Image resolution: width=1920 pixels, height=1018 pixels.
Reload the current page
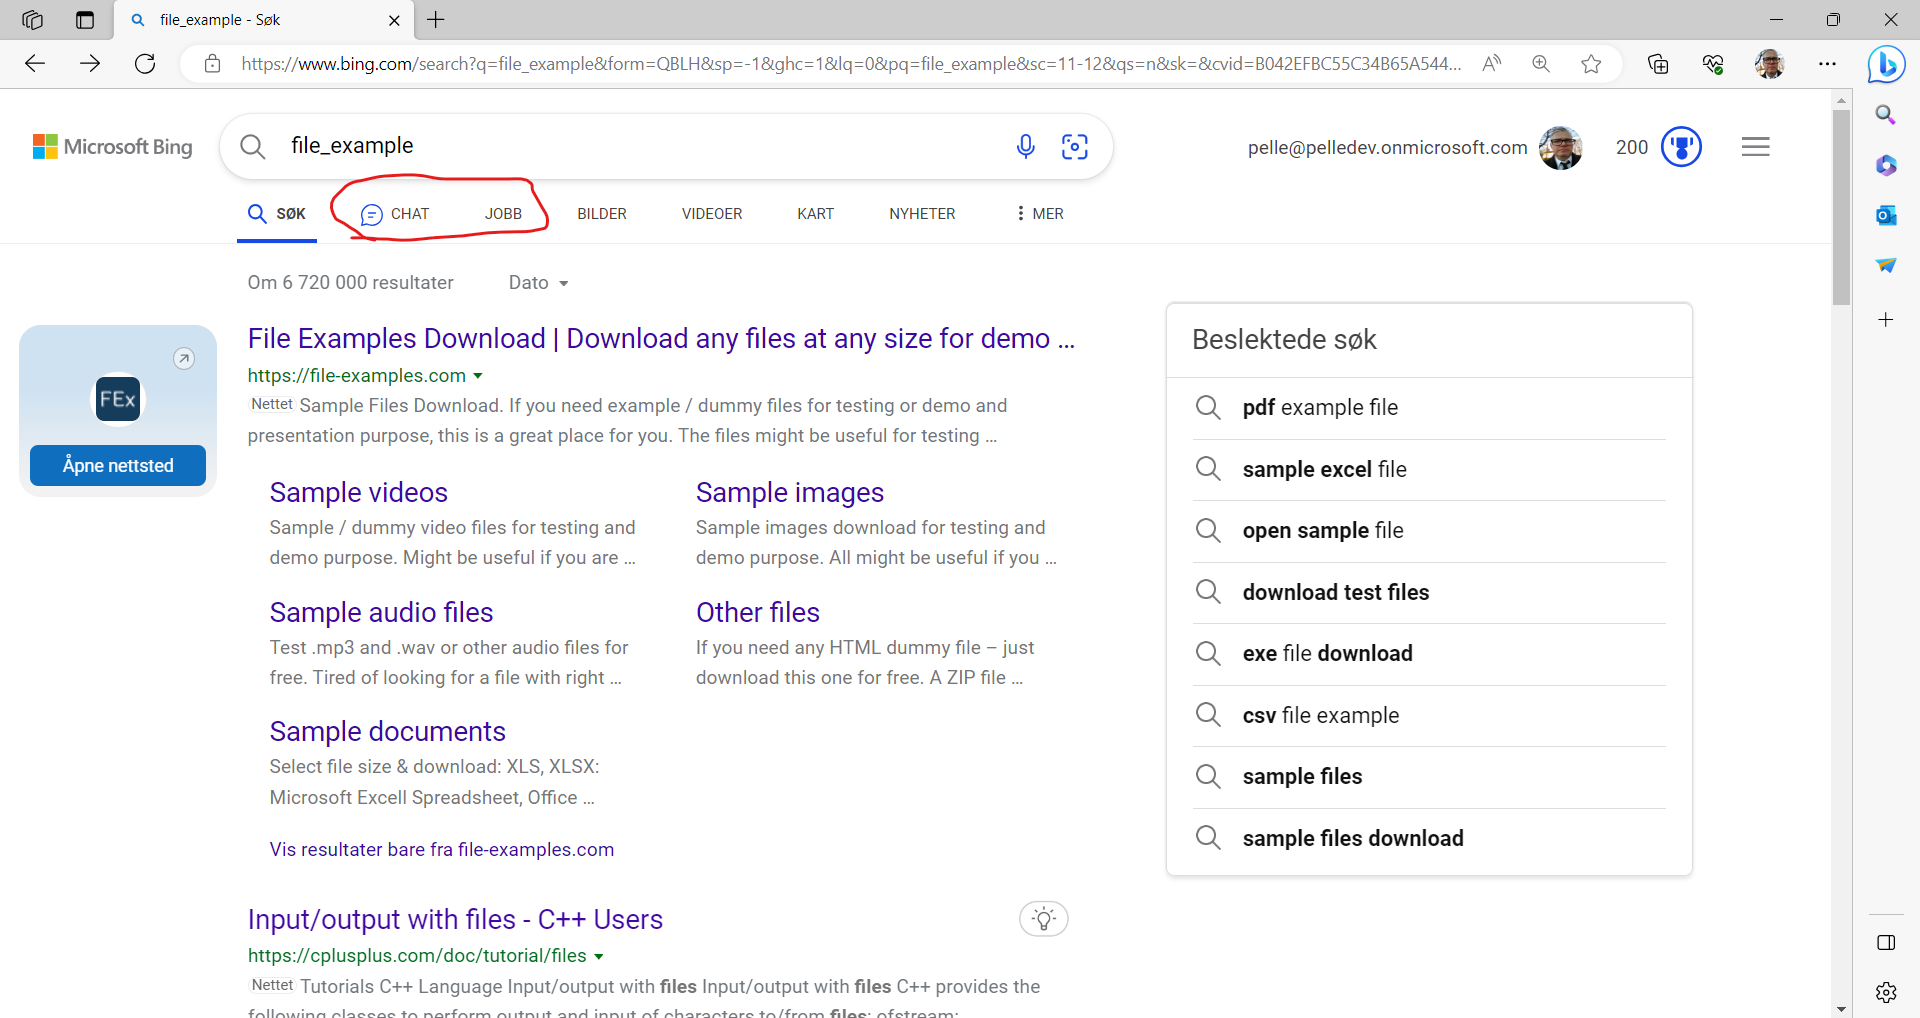click(x=145, y=64)
